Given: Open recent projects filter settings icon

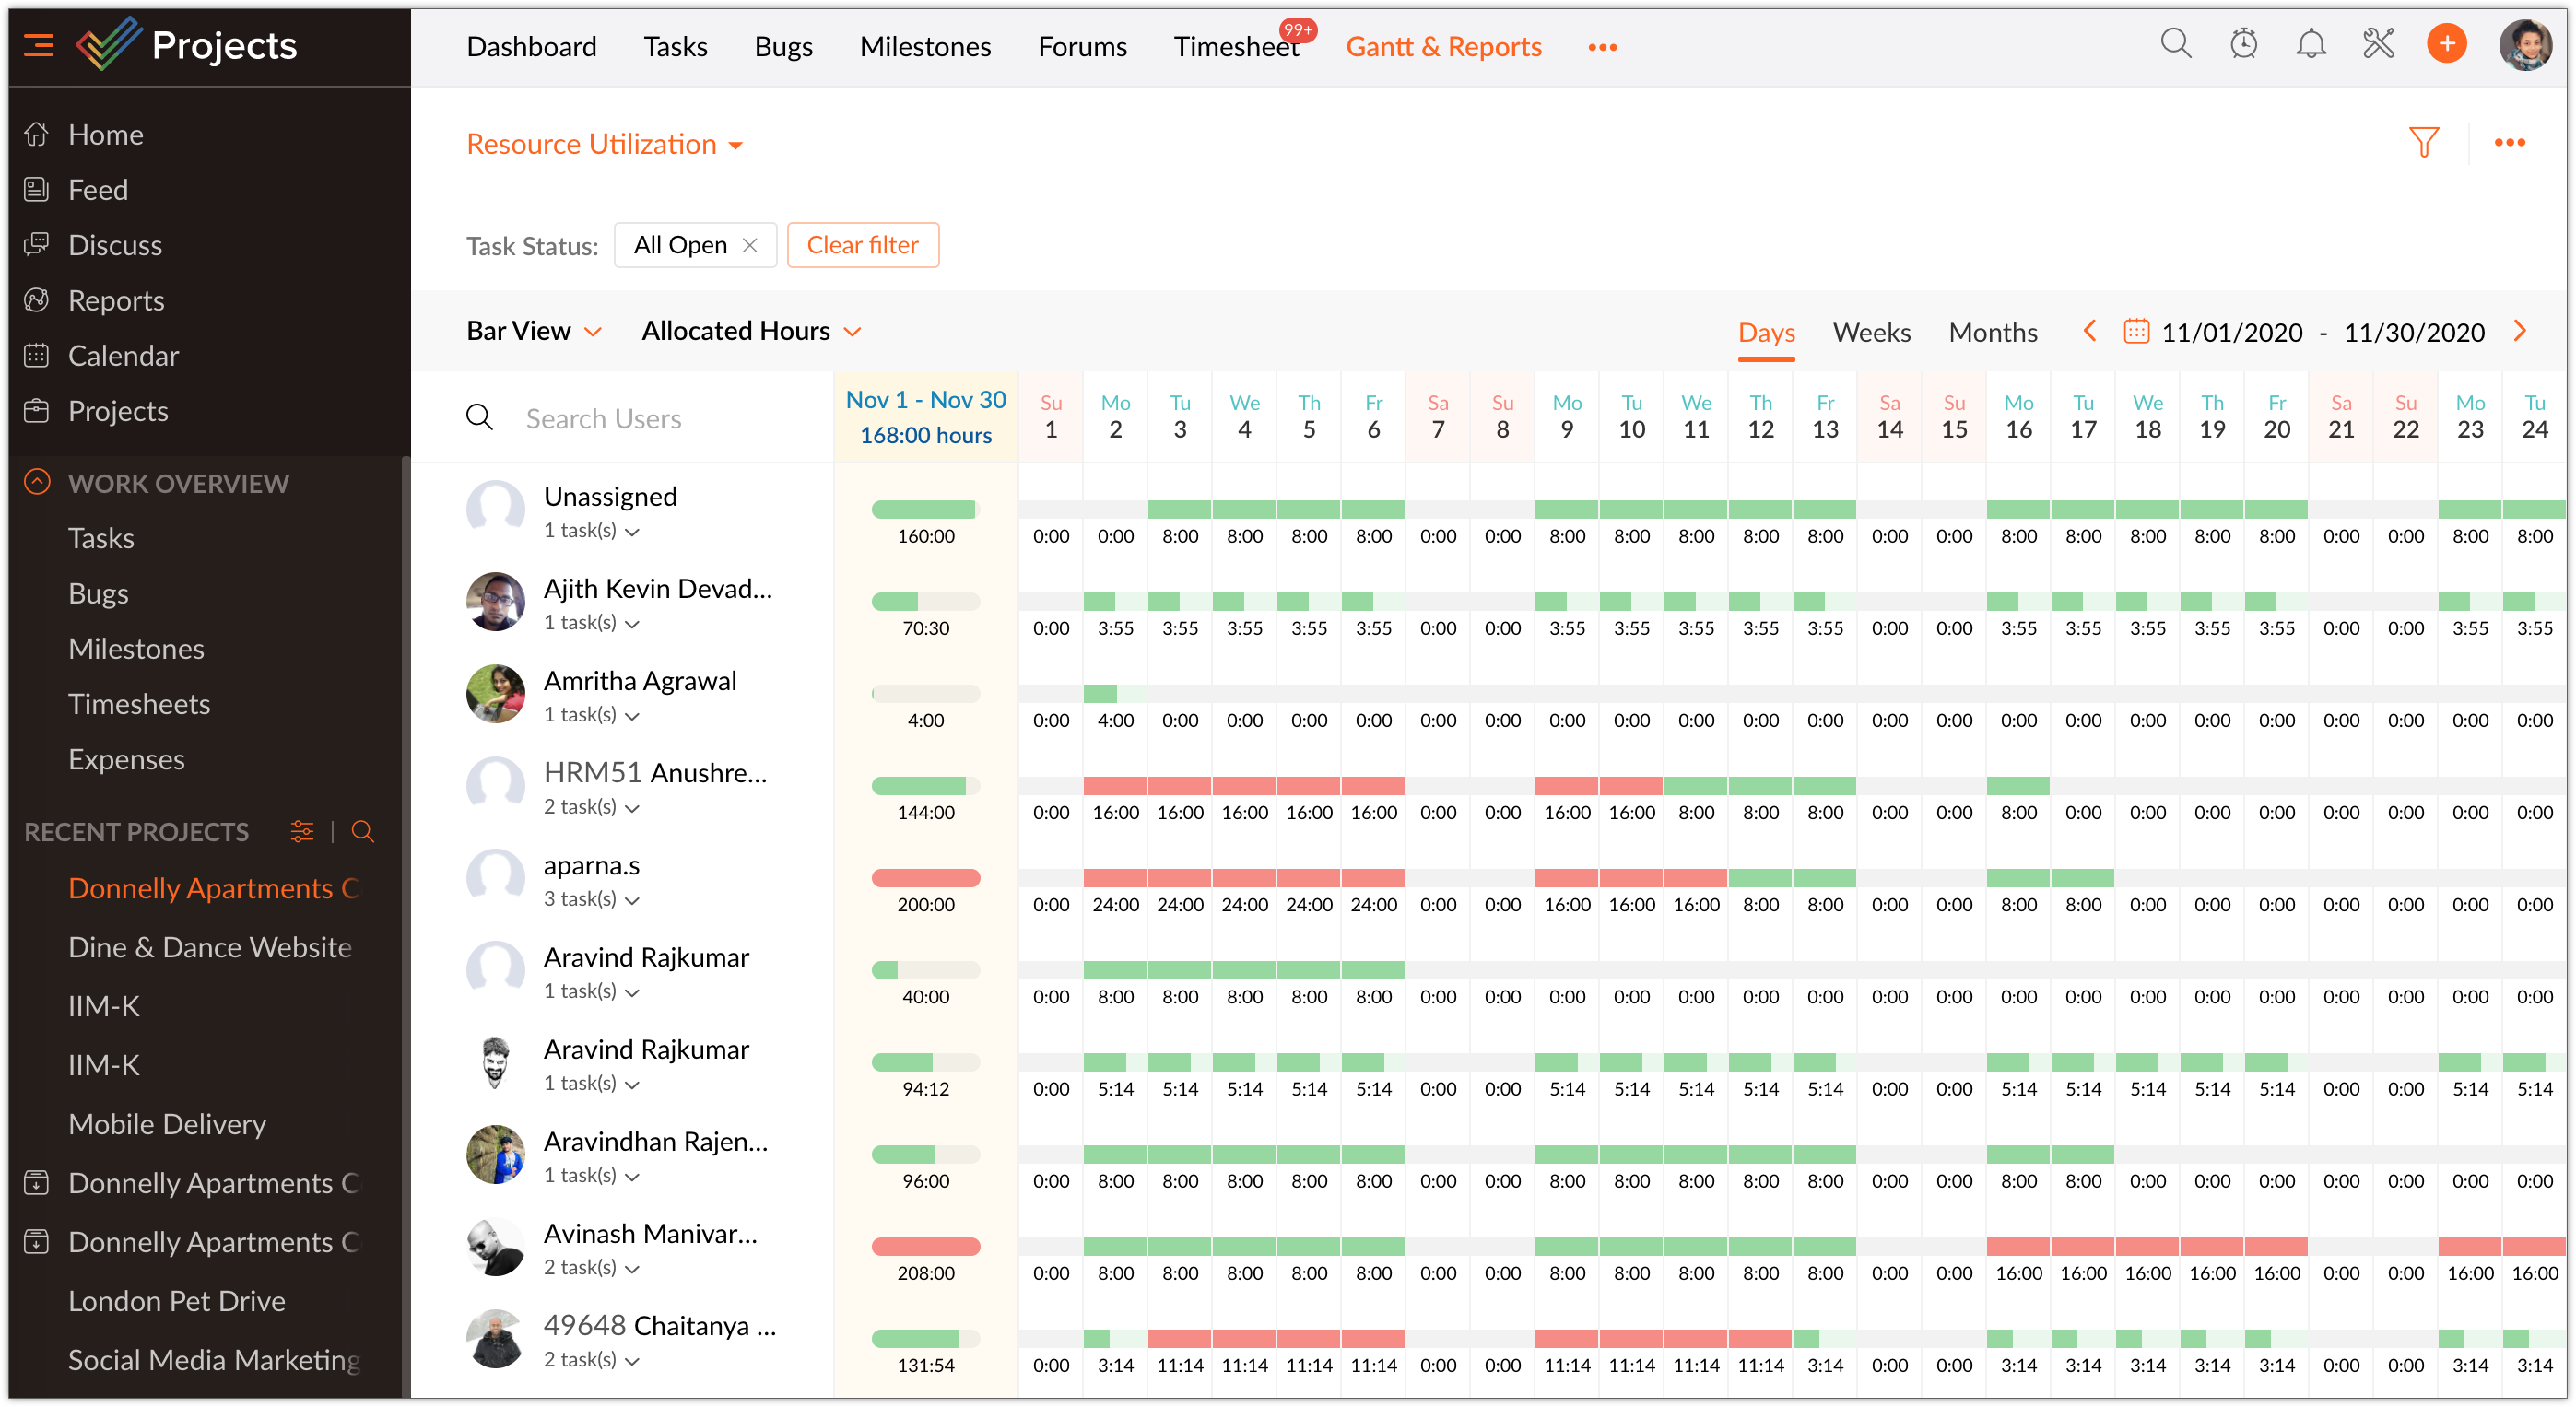Looking at the screenshot, I should (x=302, y=831).
